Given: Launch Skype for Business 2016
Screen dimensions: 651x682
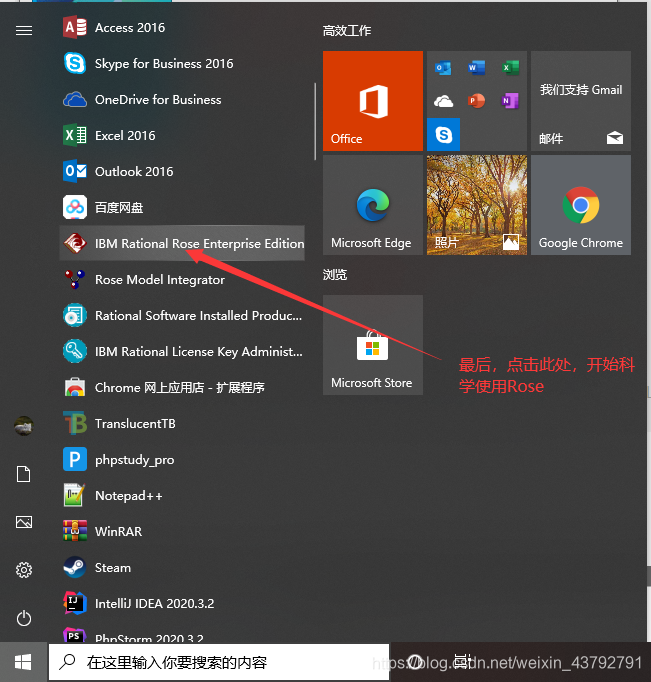Looking at the screenshot, I should 182,64.
